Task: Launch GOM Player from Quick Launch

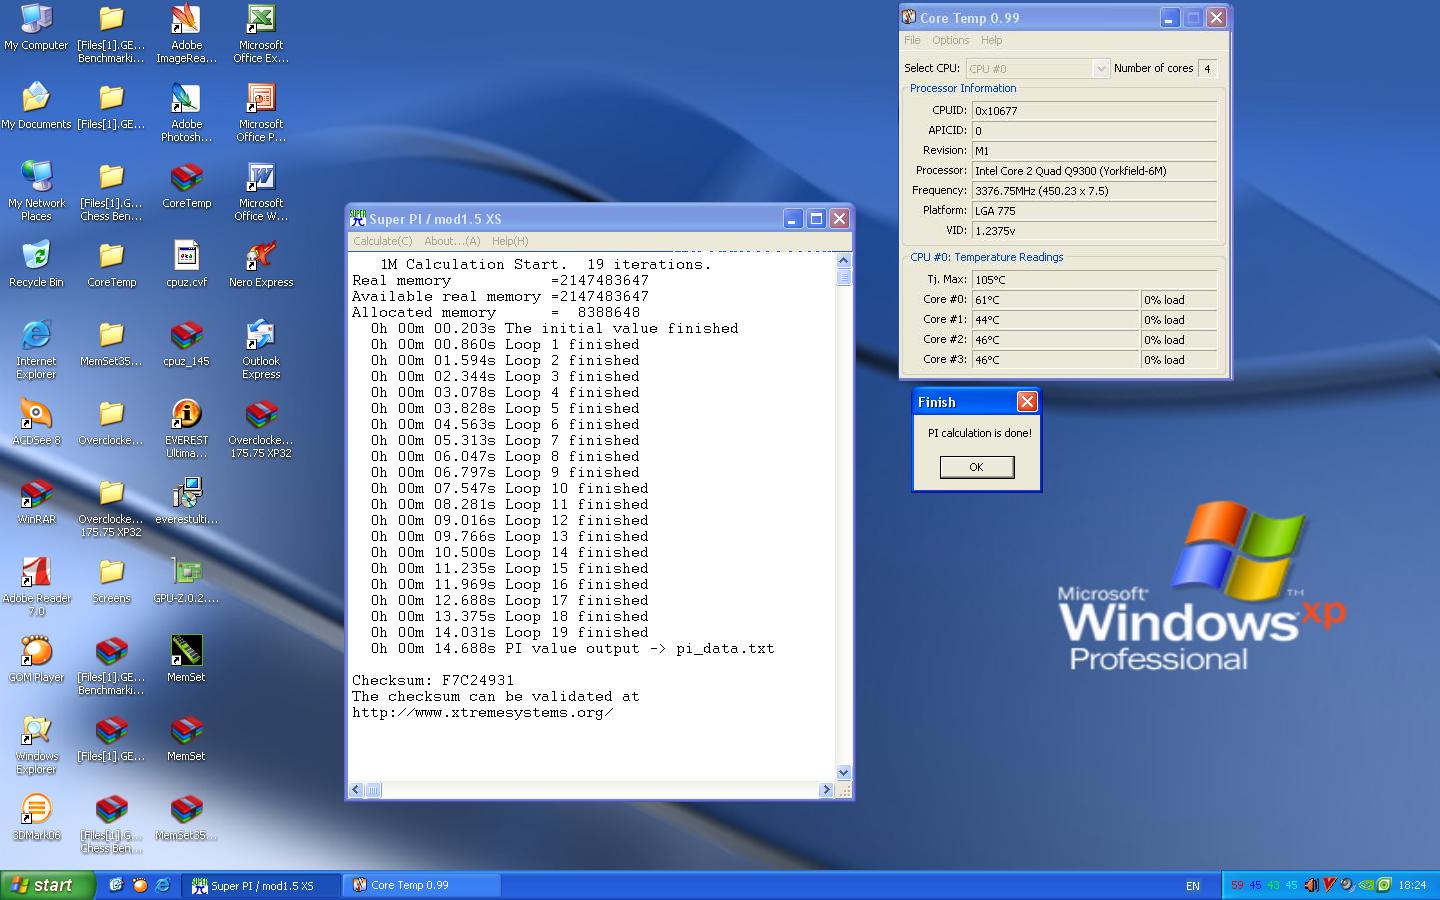Action: click(x=140, y=885)
